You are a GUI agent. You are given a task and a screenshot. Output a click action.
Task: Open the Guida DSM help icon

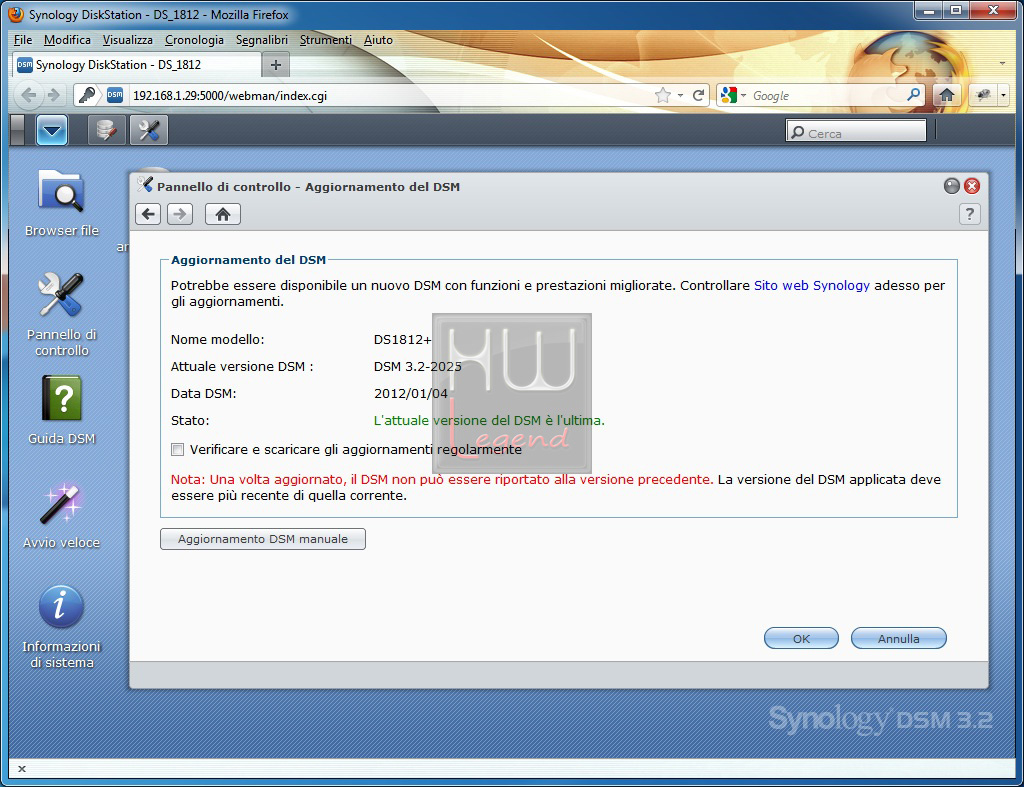(x=61, y=410)
